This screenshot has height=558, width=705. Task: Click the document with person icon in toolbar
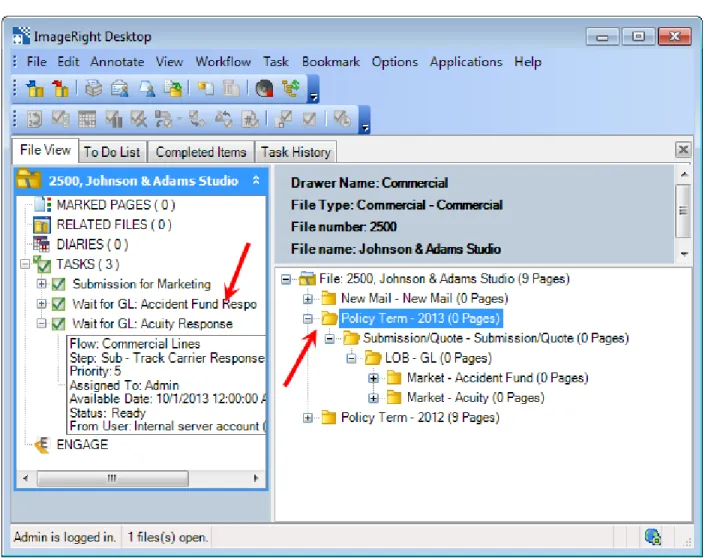point(147,89)
